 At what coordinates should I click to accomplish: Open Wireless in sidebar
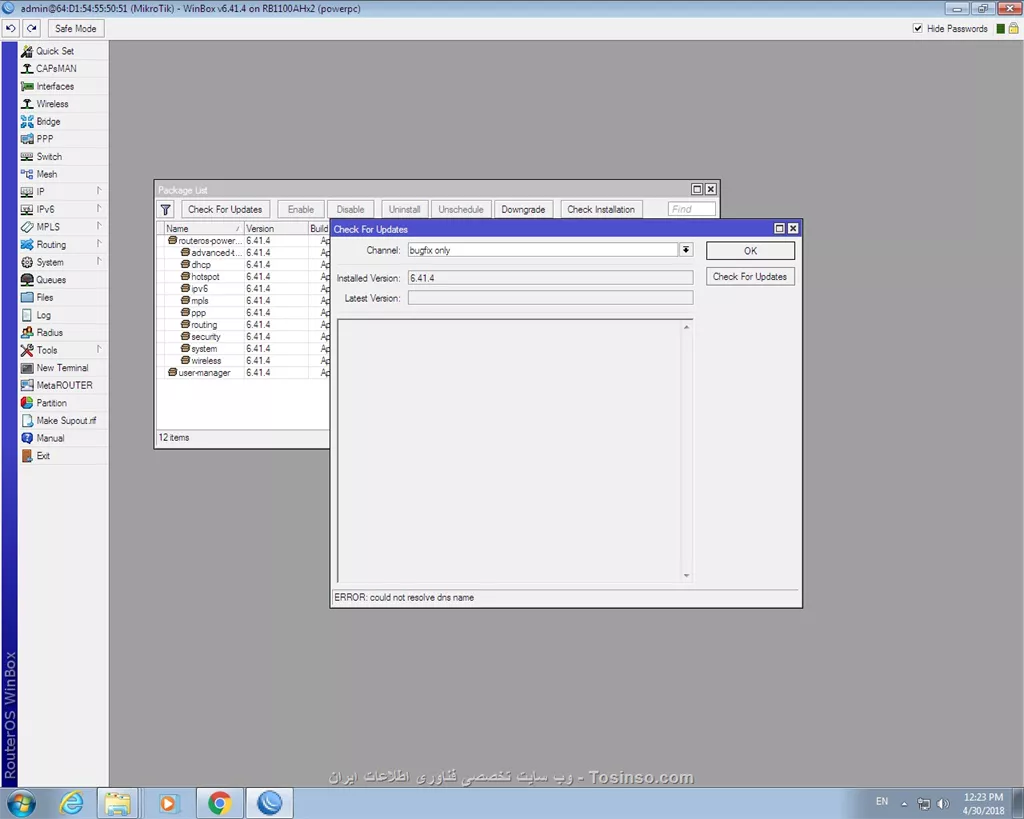[x=63, y=104]
